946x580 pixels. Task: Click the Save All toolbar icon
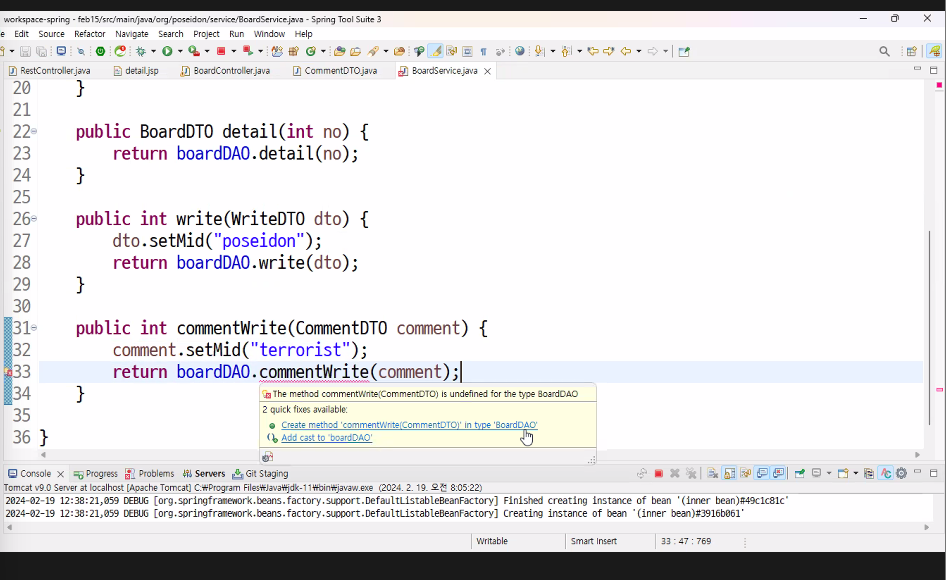pyautogui.click(x=42, y=51)
